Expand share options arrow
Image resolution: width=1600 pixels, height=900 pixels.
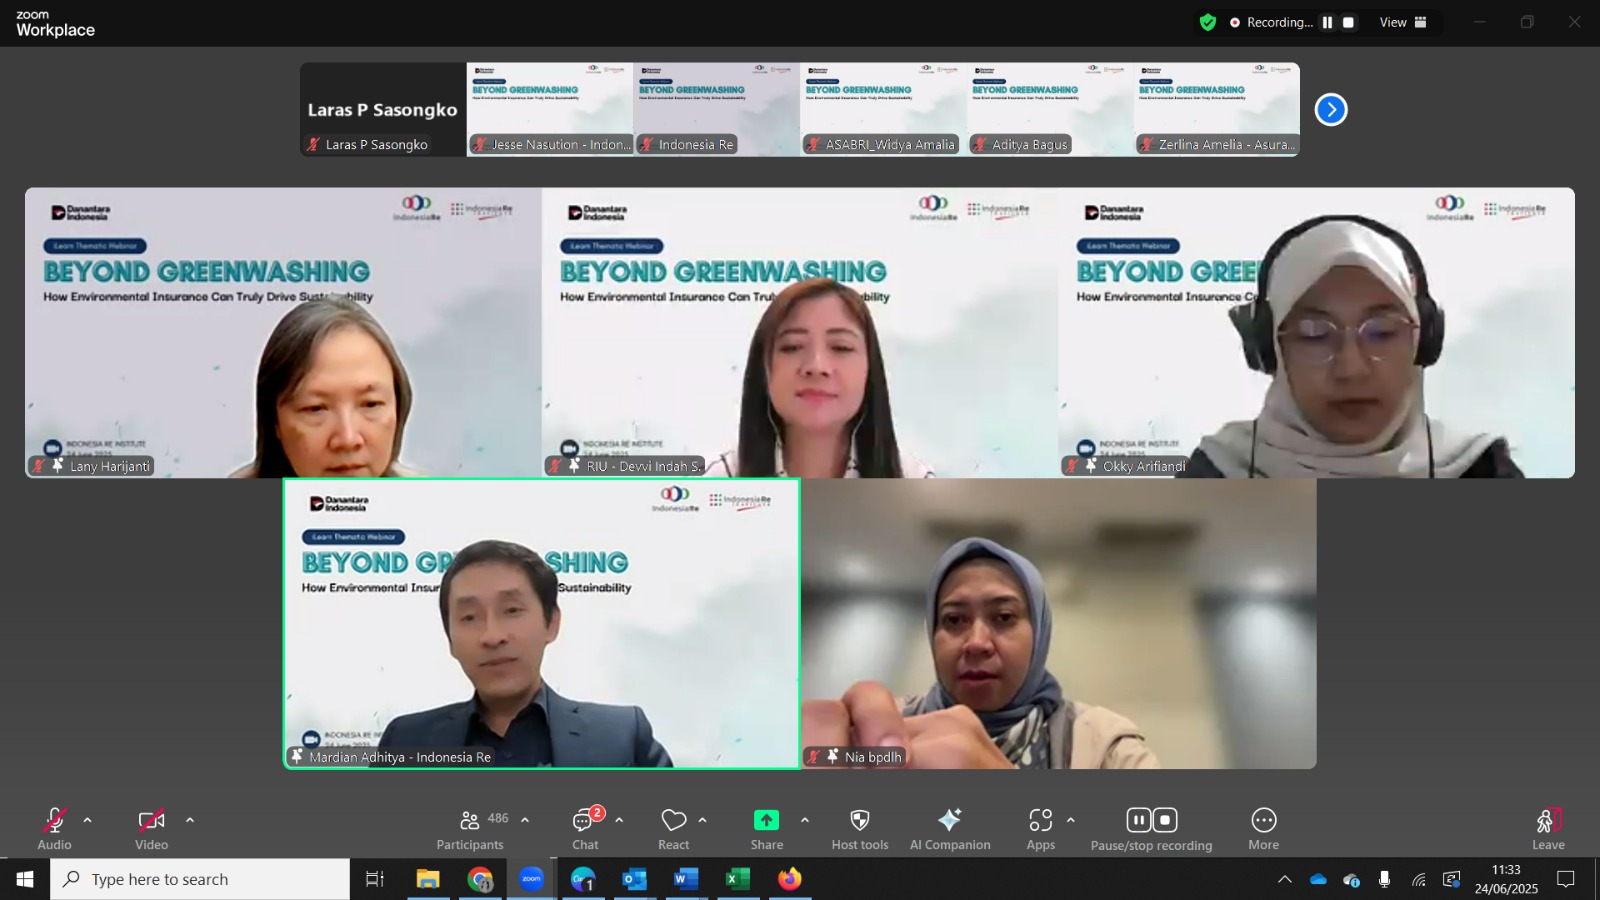click(x=805, y=820)
